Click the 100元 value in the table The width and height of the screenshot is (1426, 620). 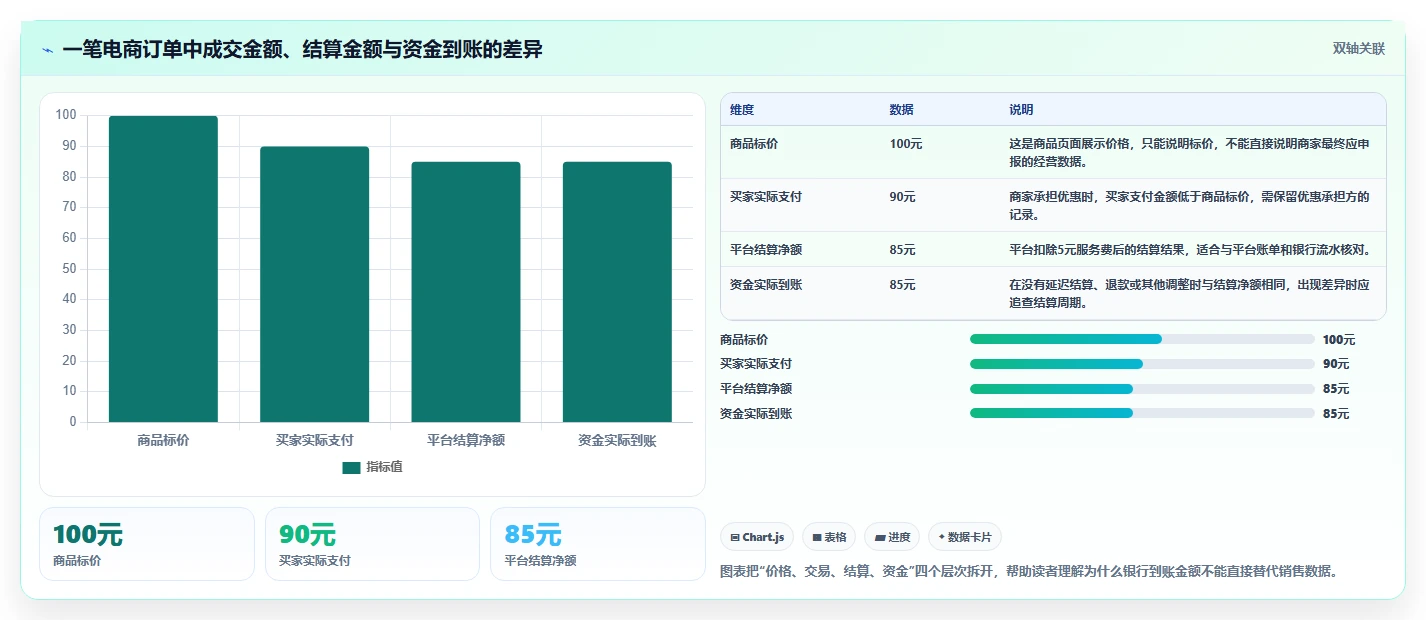click(906, 144)
